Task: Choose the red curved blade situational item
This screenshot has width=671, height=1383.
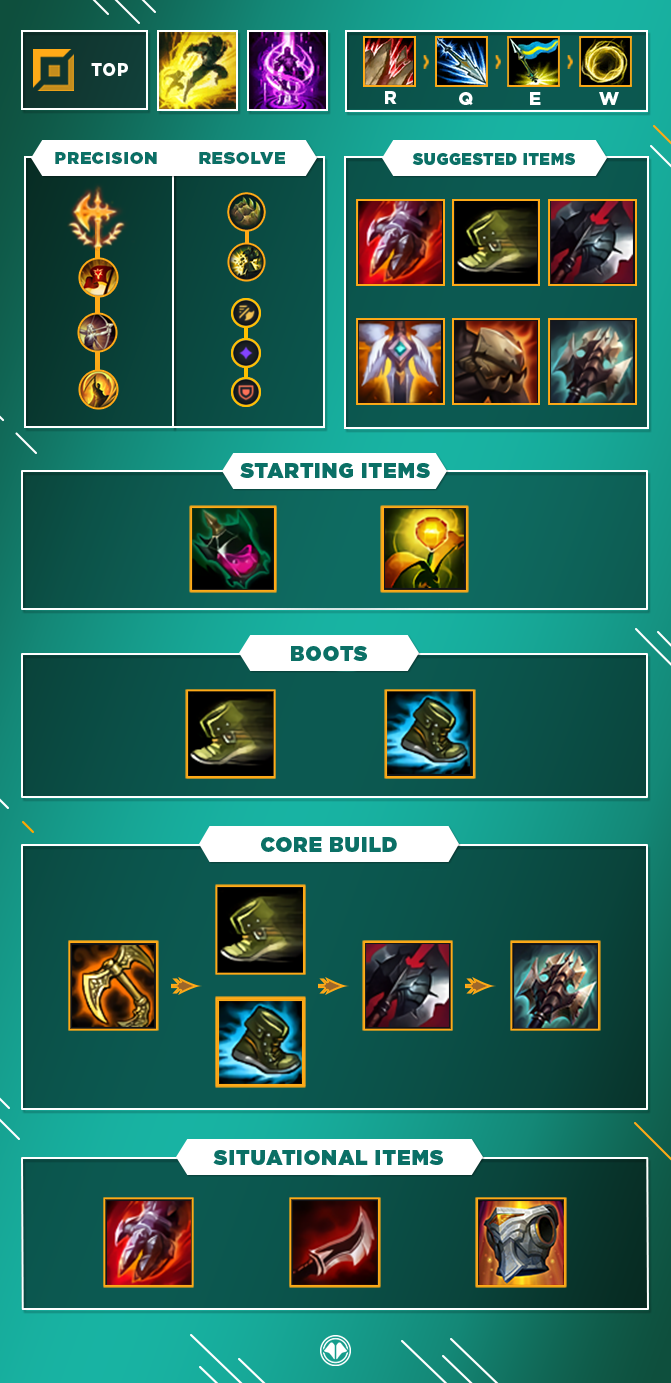Action: click(334, 1242)
